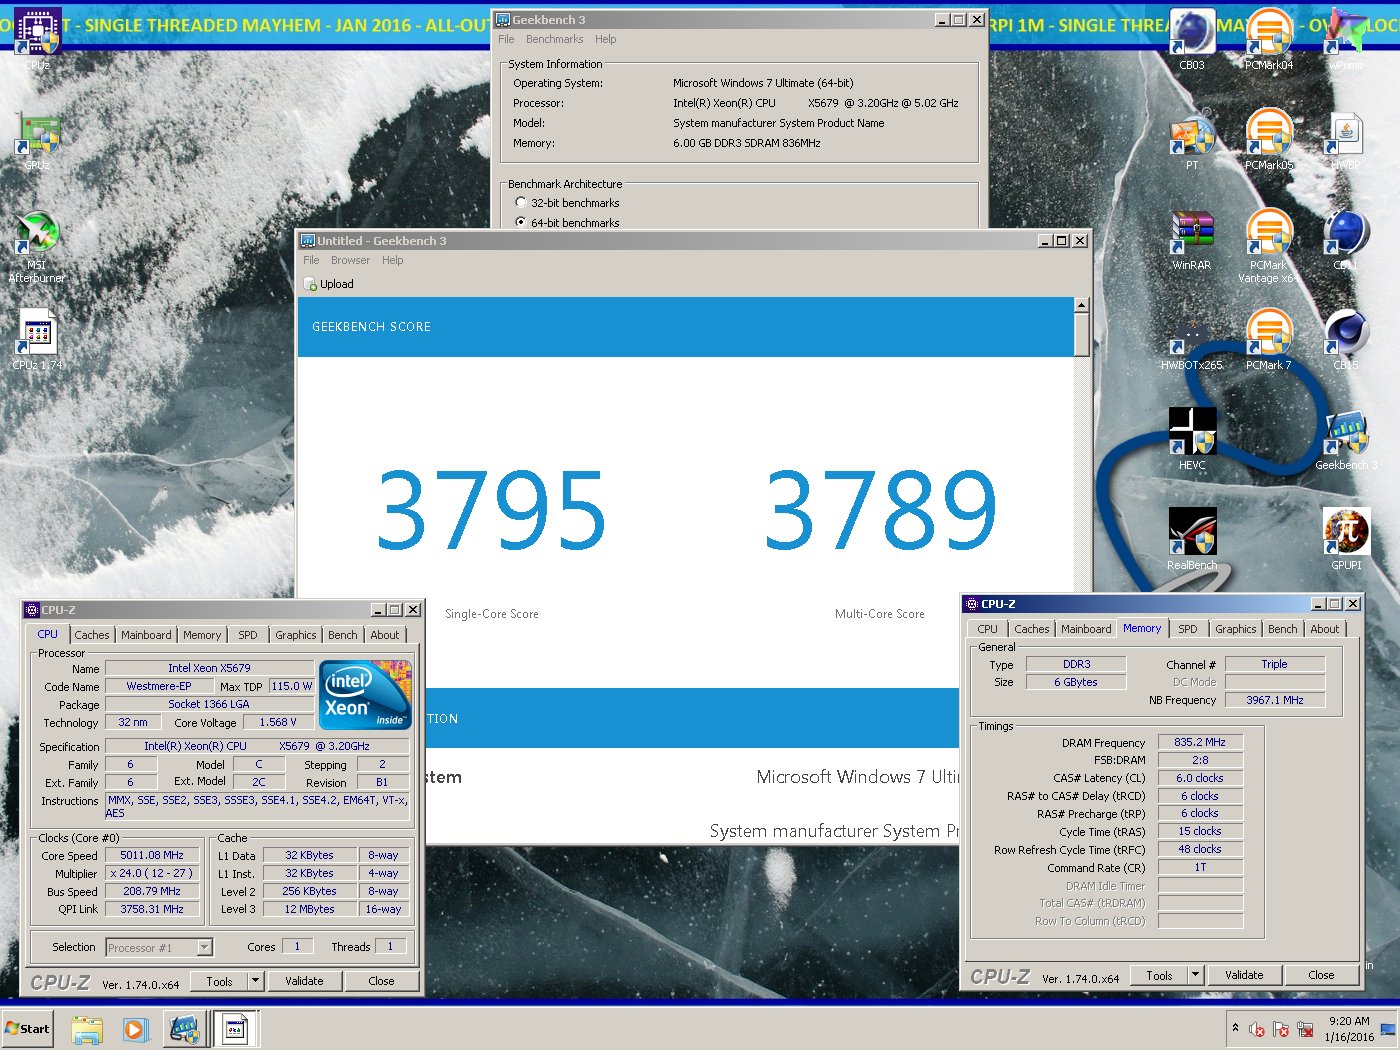
Task: Select the CB11 desktop icon
Action: click(1346, 237)
